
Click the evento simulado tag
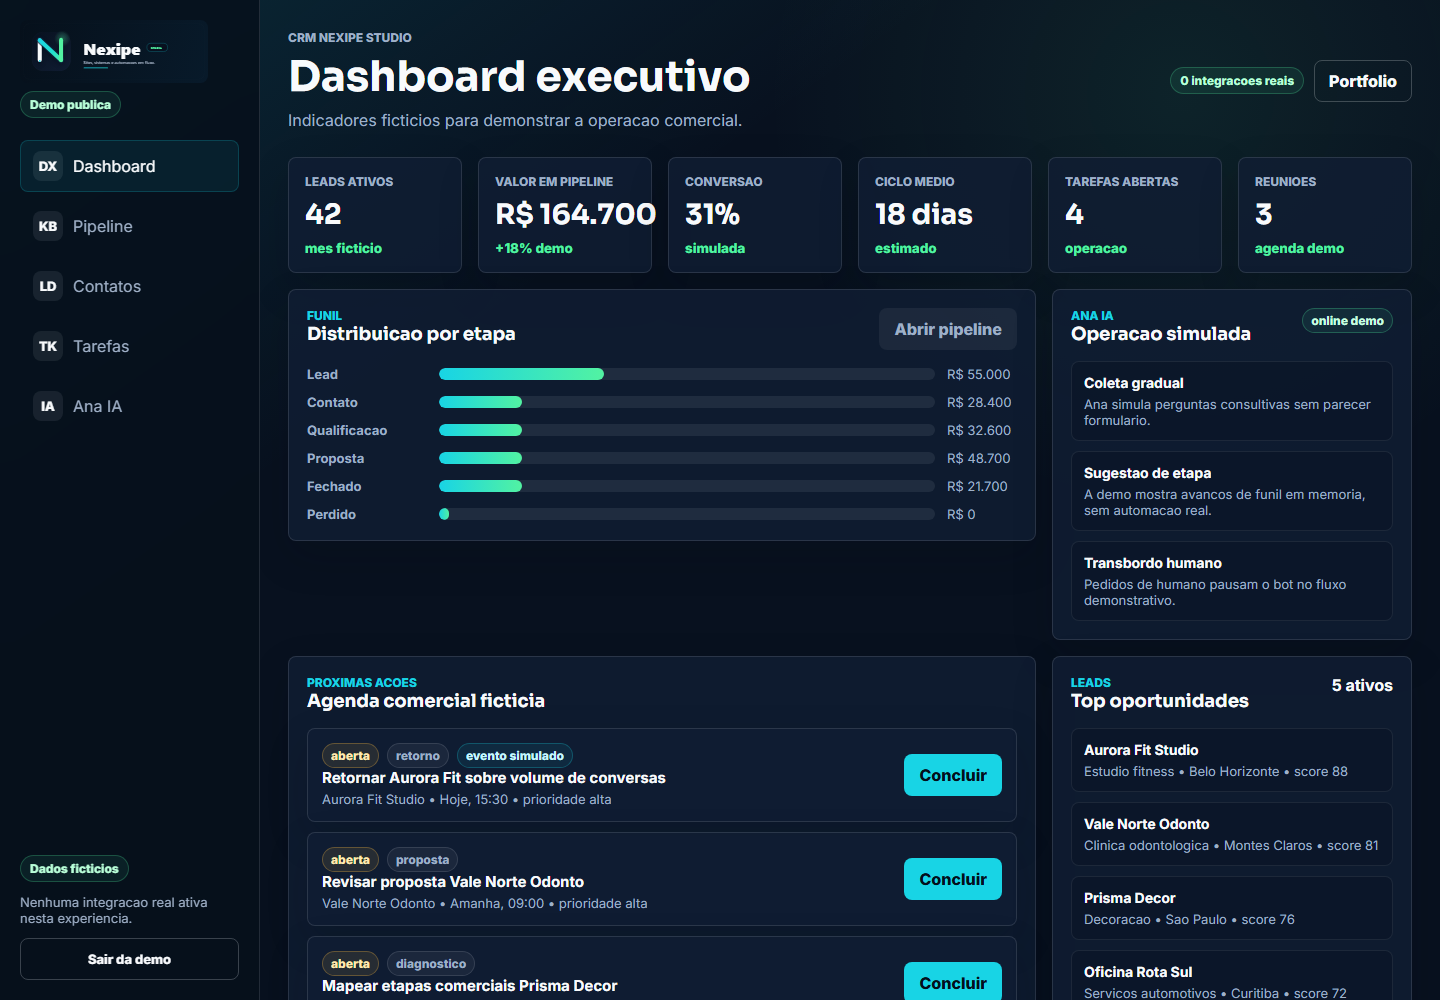515,756
